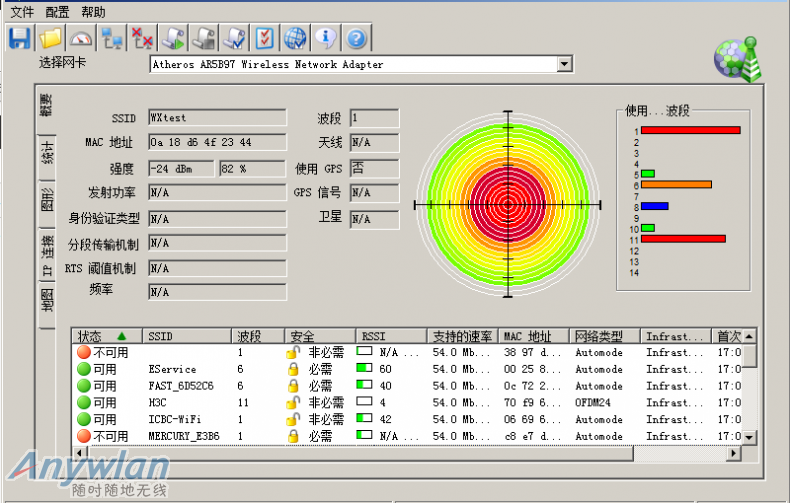Click the blue floppy disk save icon
Viewport: 790px width, 503px height.
tap(20, 38)
